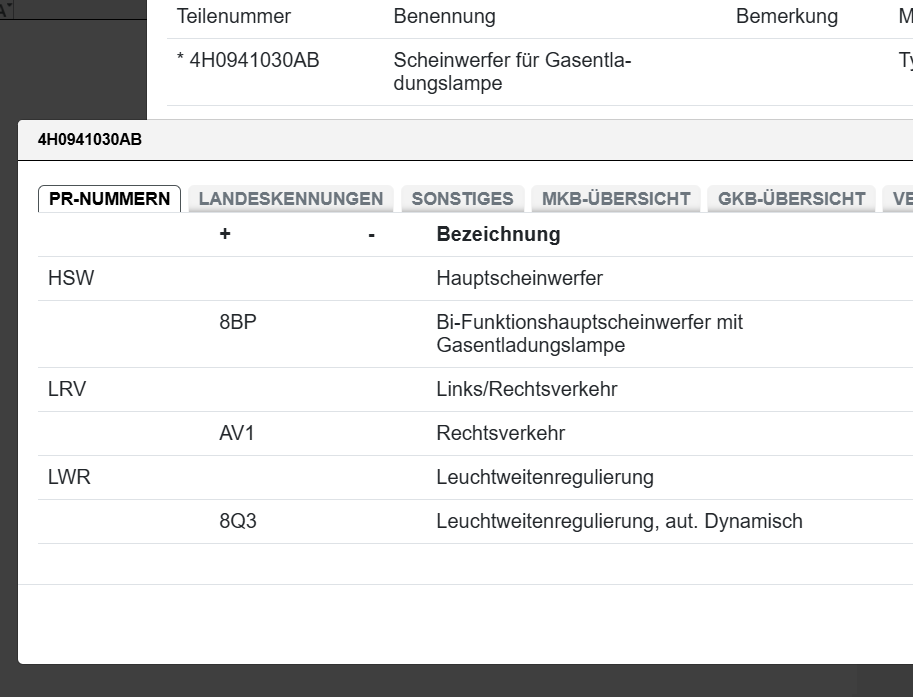This screenshot has width=913, height=697.
Task: Open the SONSTIGES tab
Action: [462, 198]
